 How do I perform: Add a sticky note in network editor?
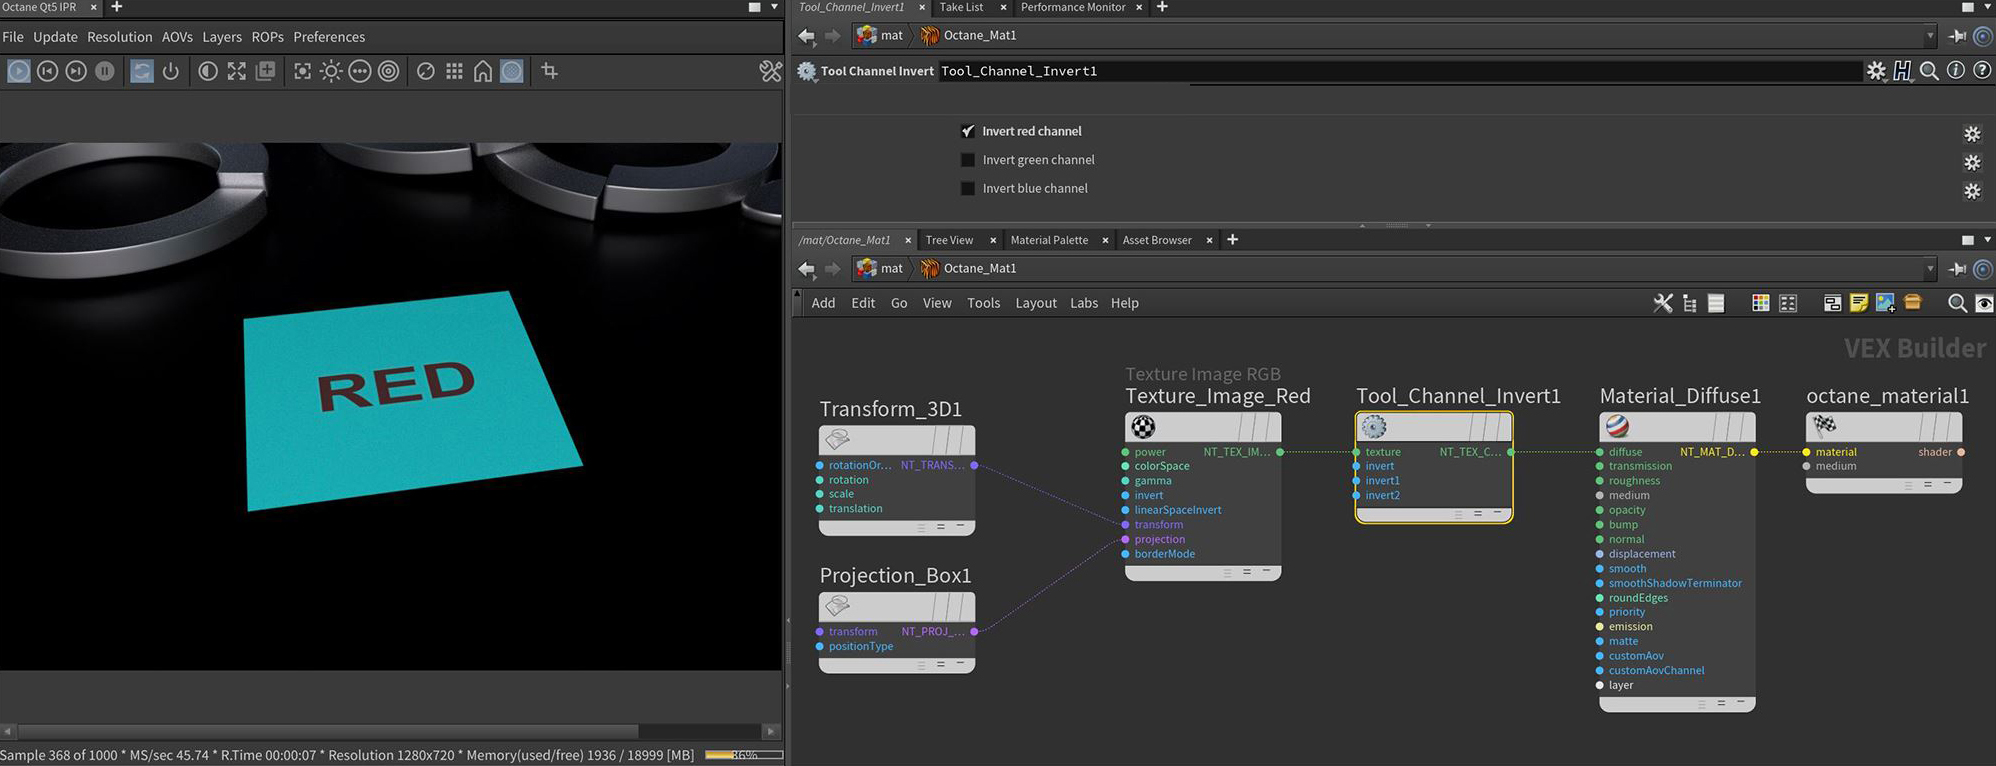[1858, 303]
